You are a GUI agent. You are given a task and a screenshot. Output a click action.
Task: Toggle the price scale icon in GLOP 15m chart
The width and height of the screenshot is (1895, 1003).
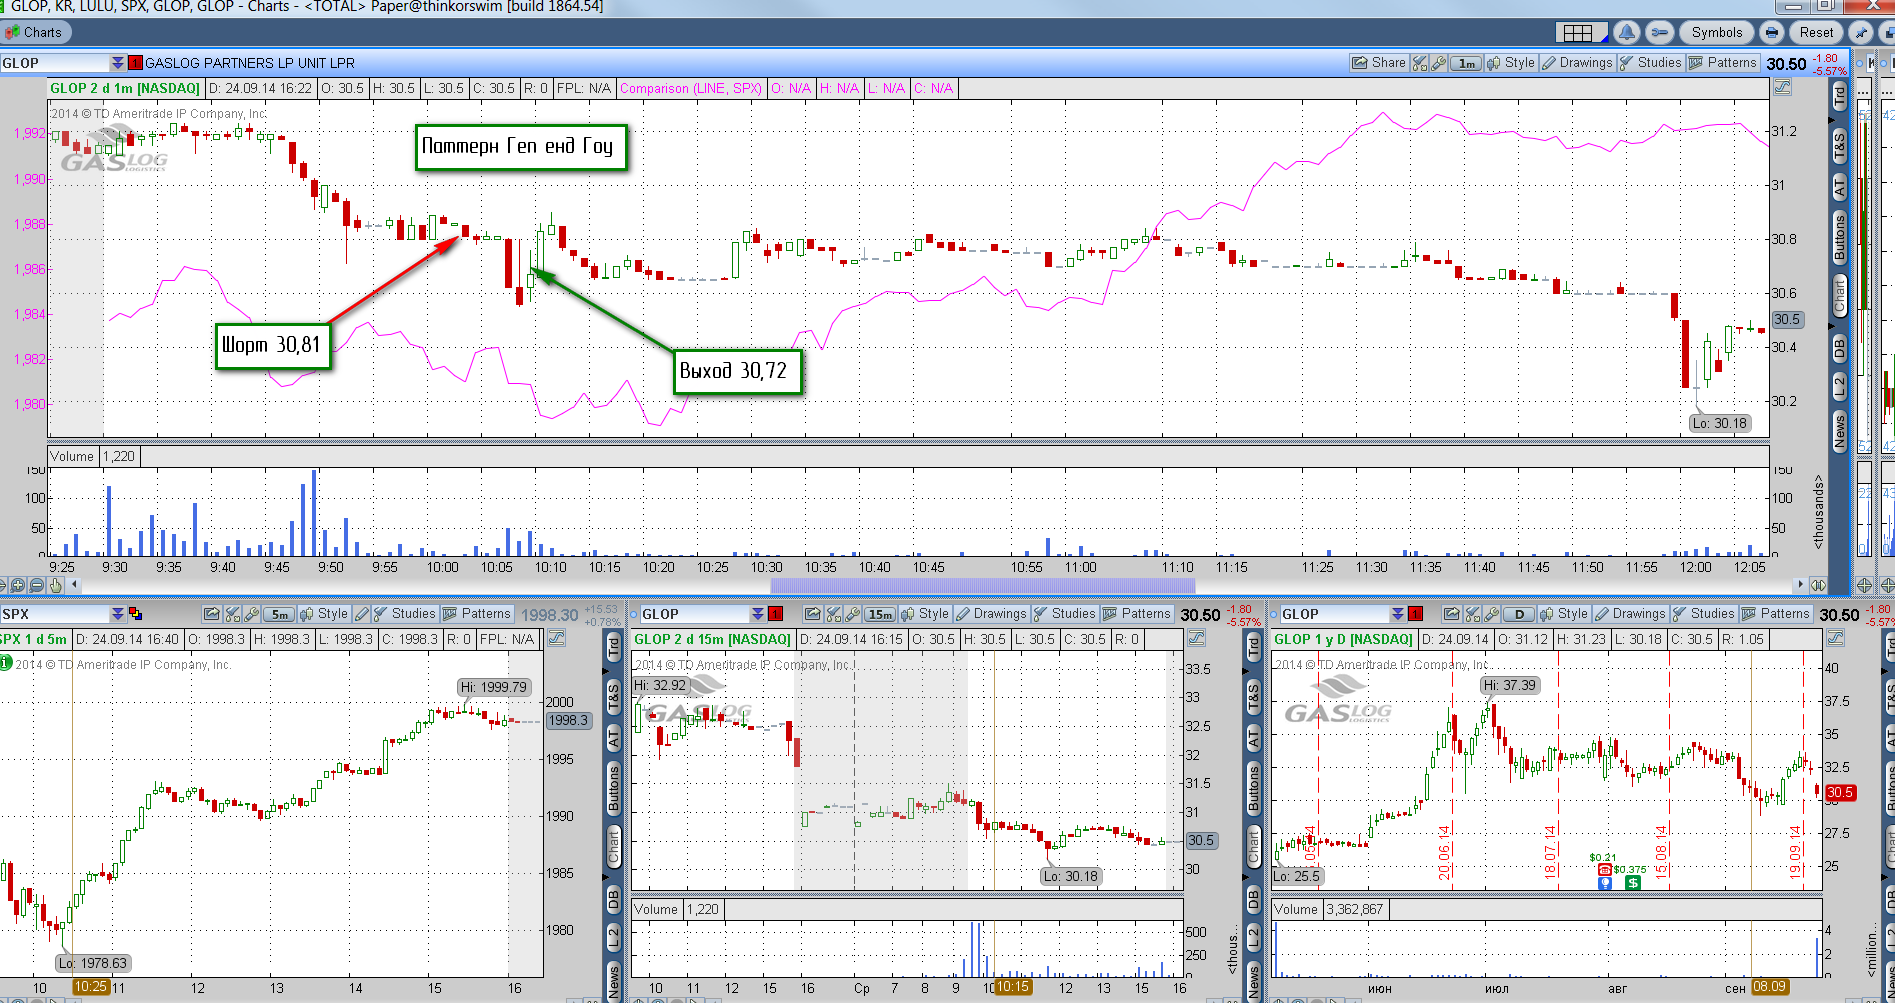tap(1196, 638)
